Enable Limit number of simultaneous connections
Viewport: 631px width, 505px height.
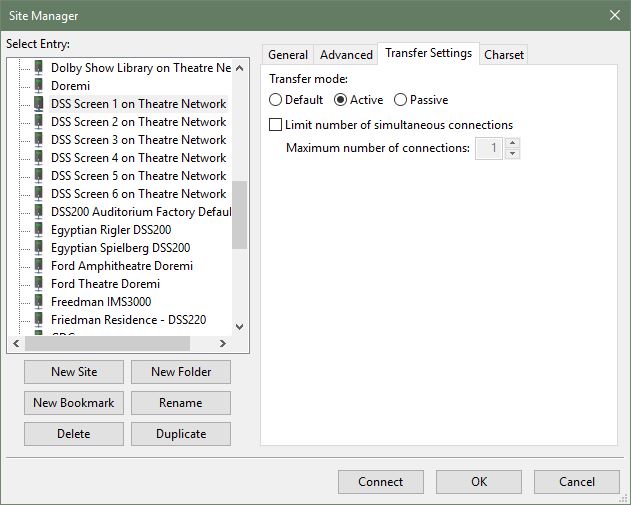(275, 125)
